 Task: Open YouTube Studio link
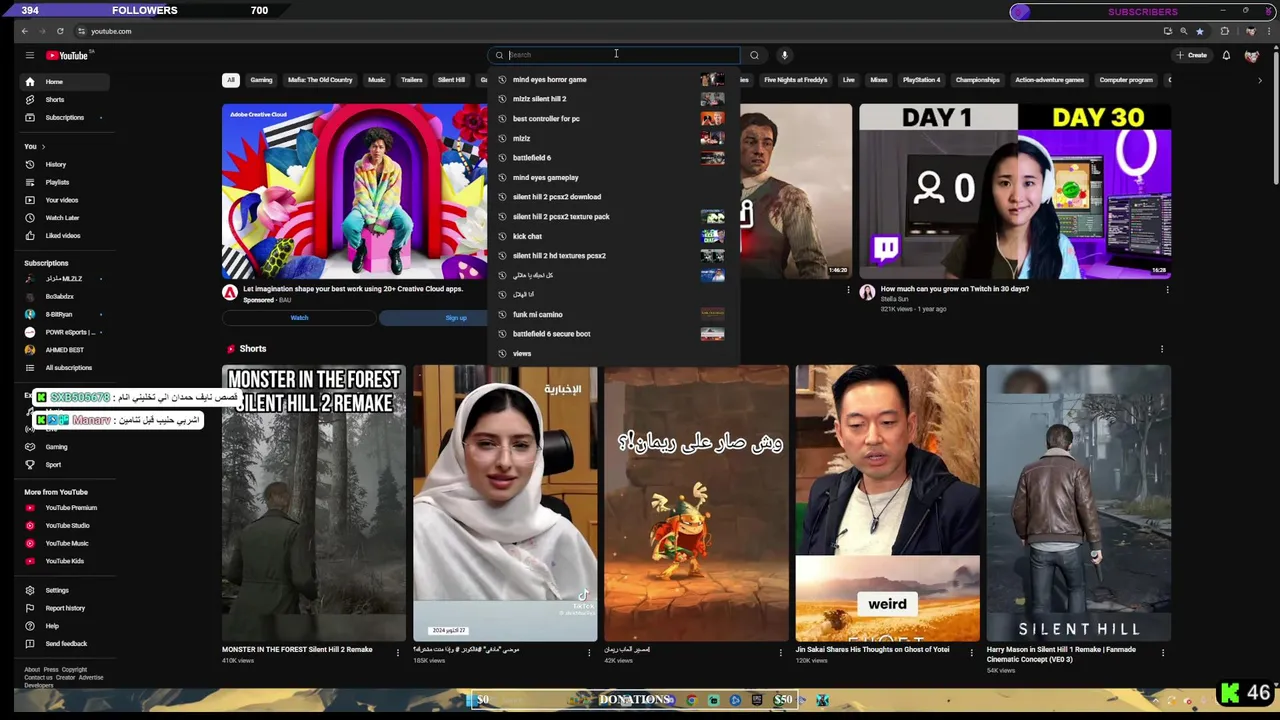click(67, 525)
